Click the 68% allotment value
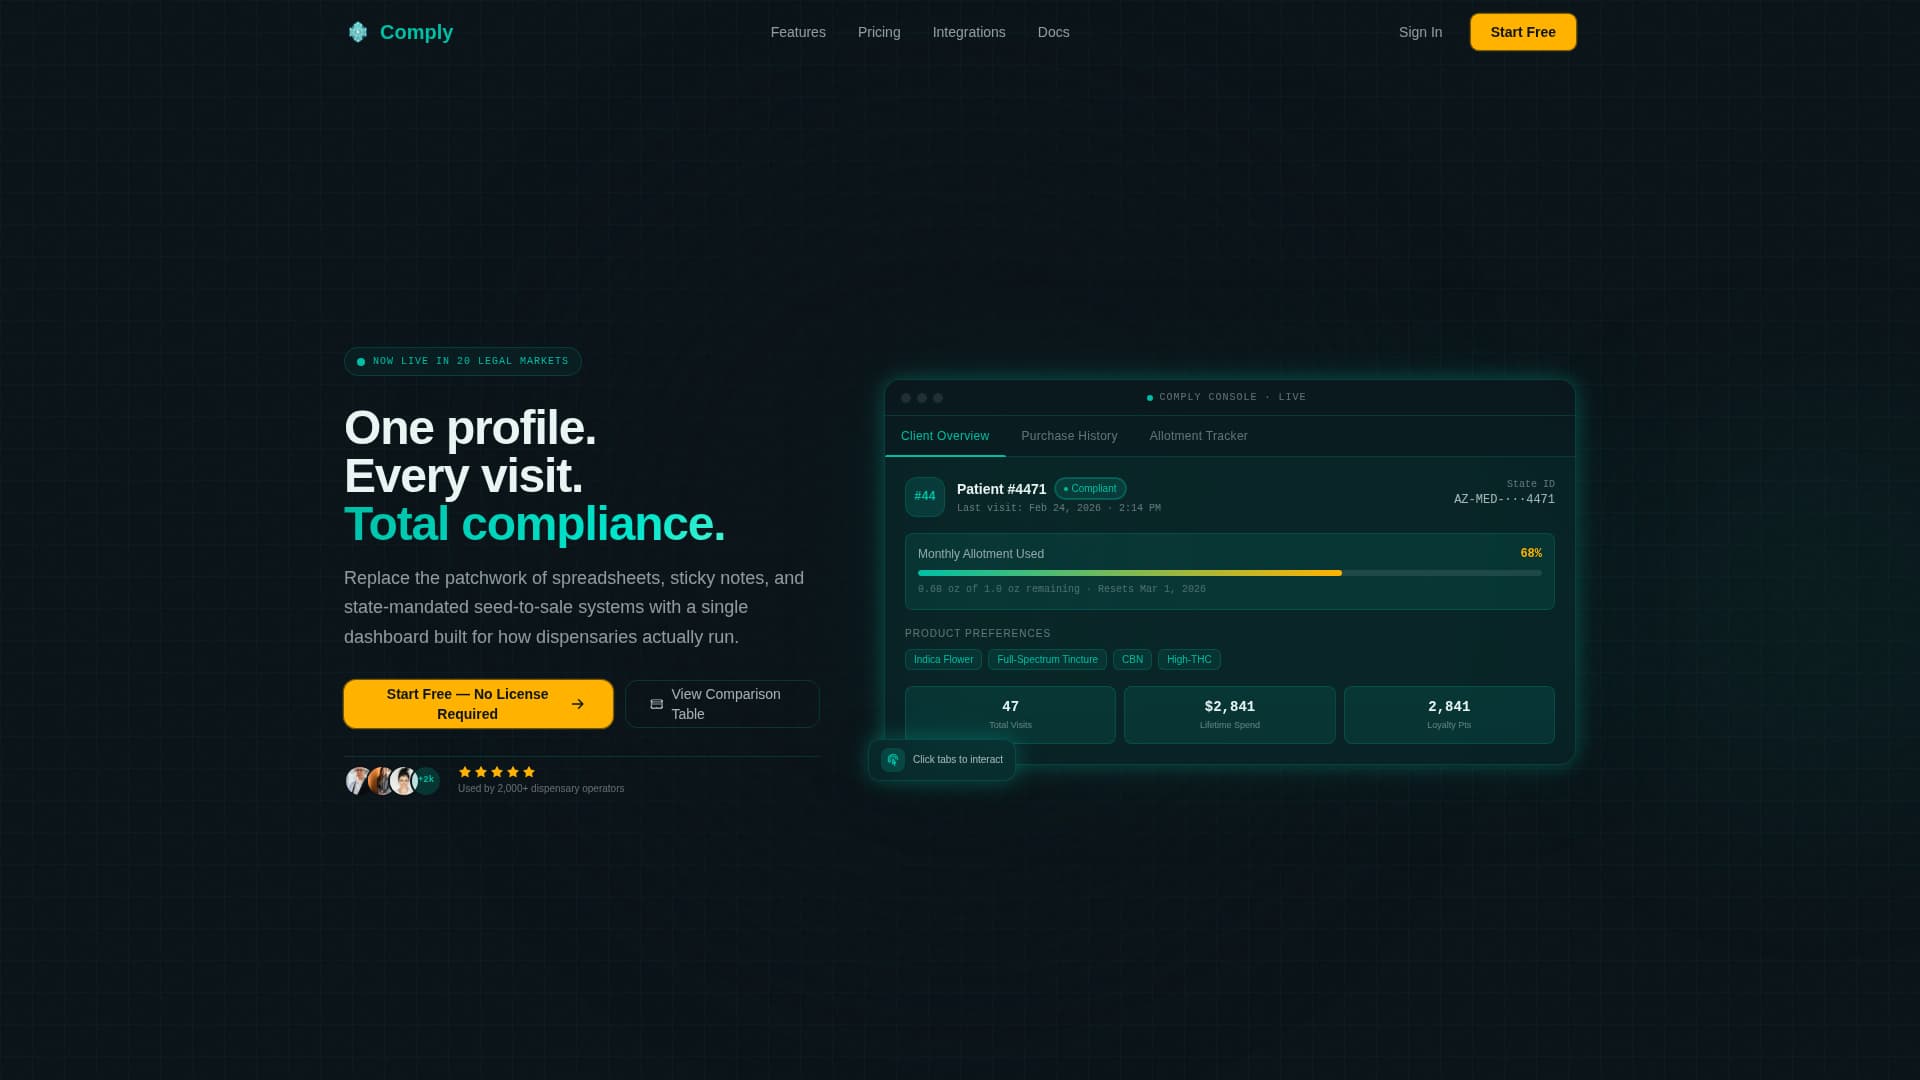 coord(1531,553)
